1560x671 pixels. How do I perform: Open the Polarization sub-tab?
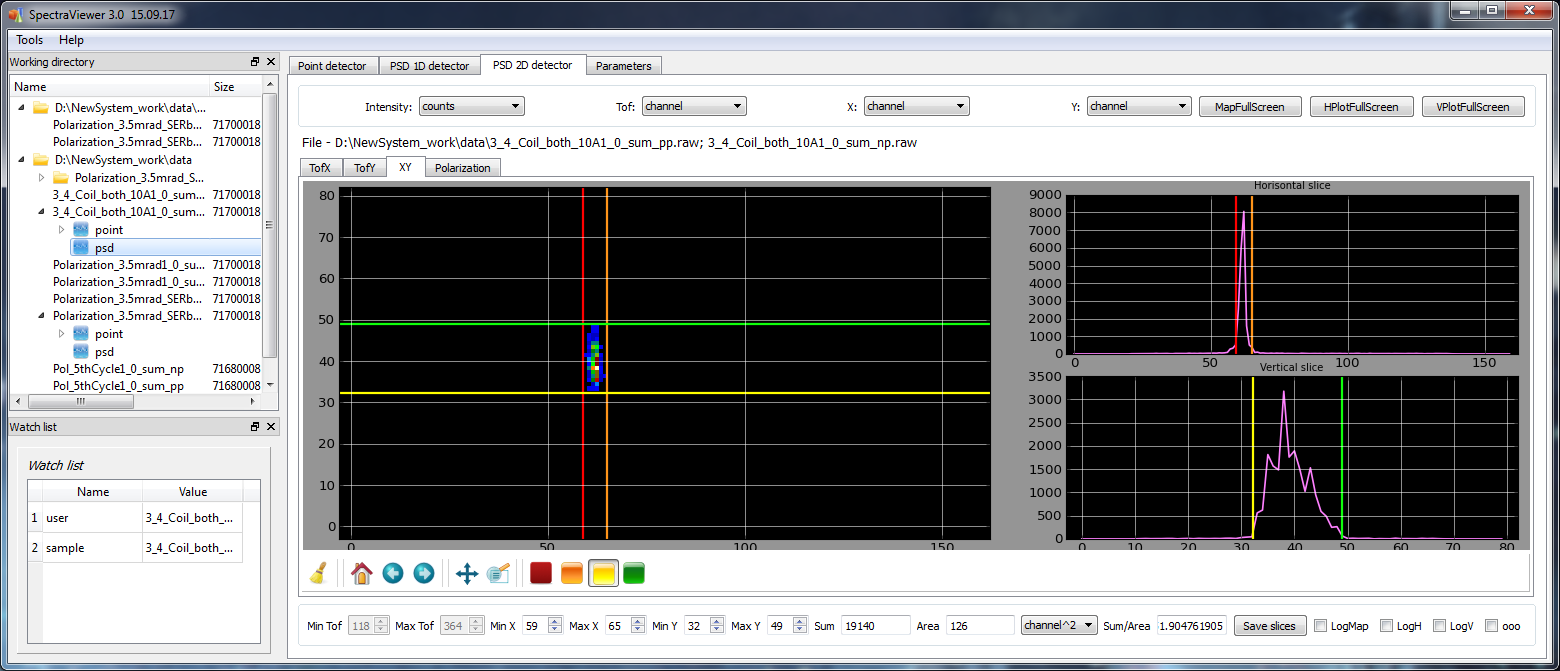pyautogui.click(x=462, y=168)
